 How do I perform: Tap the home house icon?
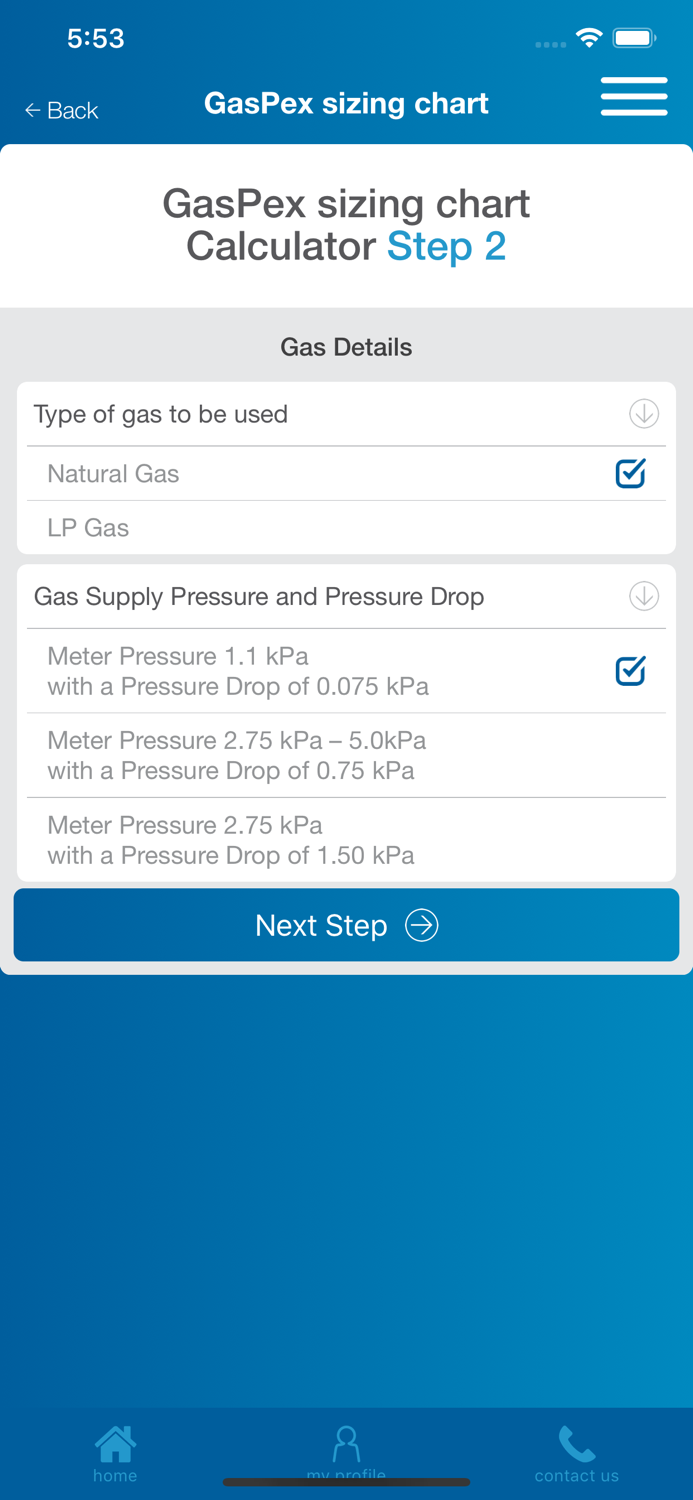click(x=115, y=1445)
